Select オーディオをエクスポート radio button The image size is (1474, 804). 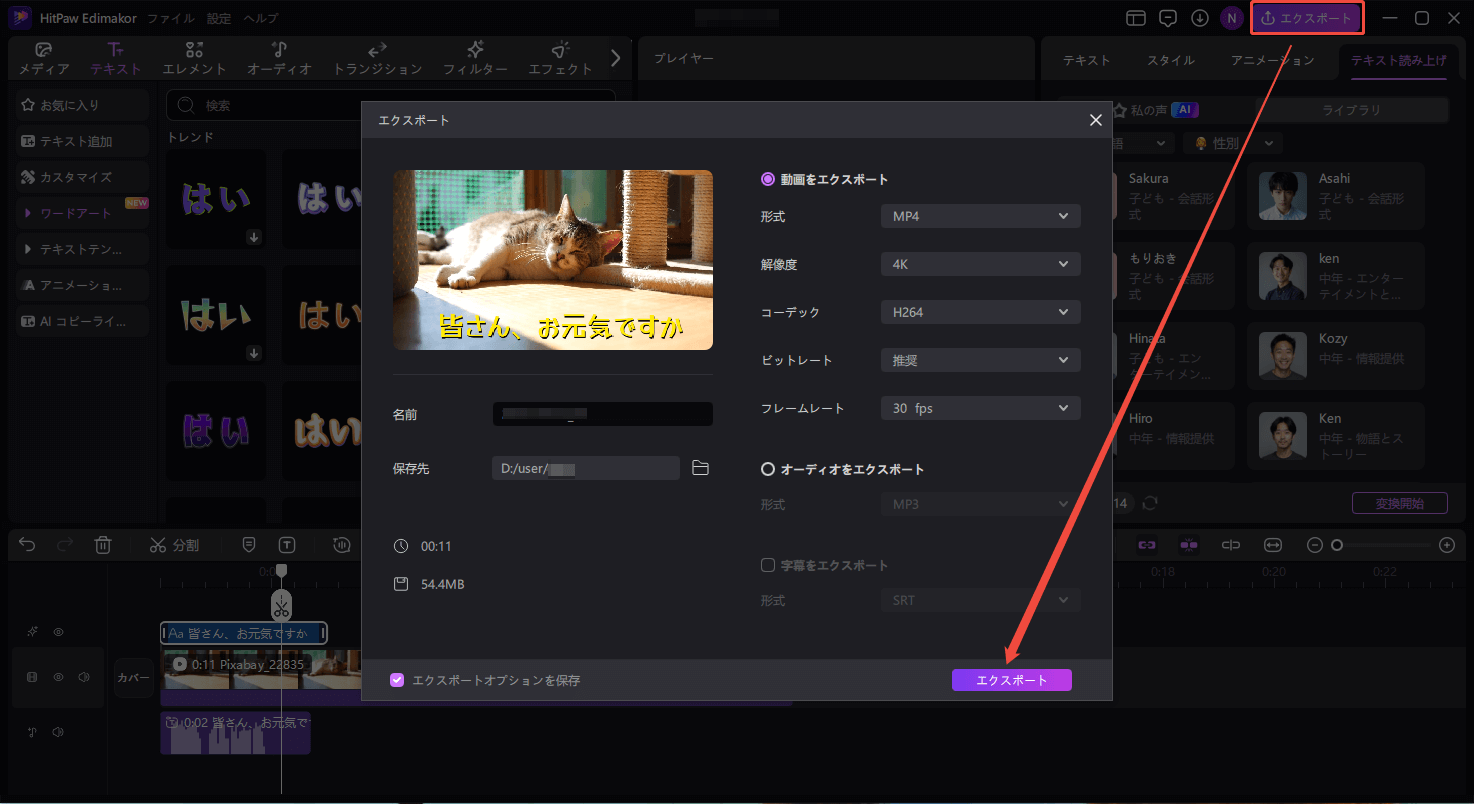coord(768,469)
